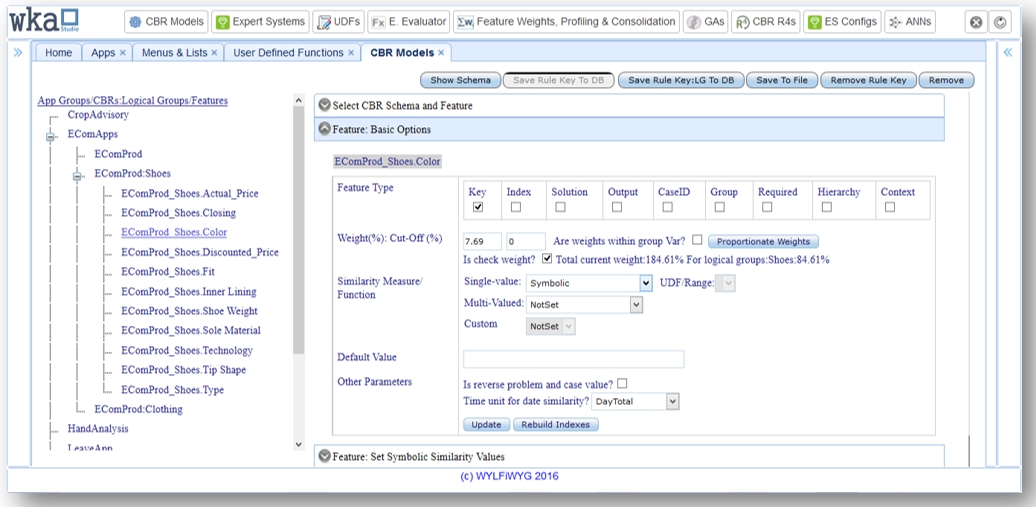
Task: Open the Single-value Symbolic dropdown
Action: point(589,283)
